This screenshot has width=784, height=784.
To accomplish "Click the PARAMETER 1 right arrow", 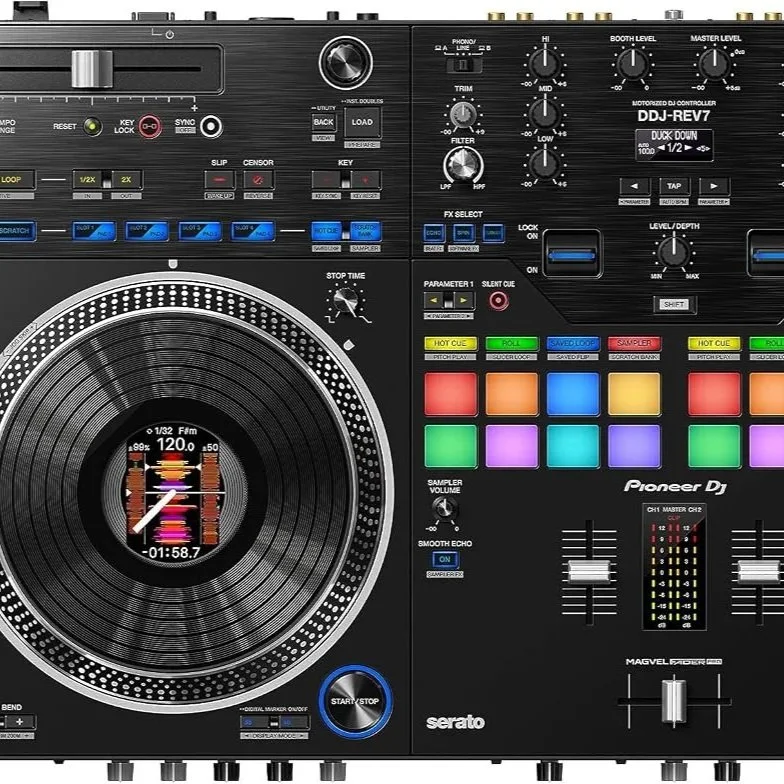I will click(464, 300).
